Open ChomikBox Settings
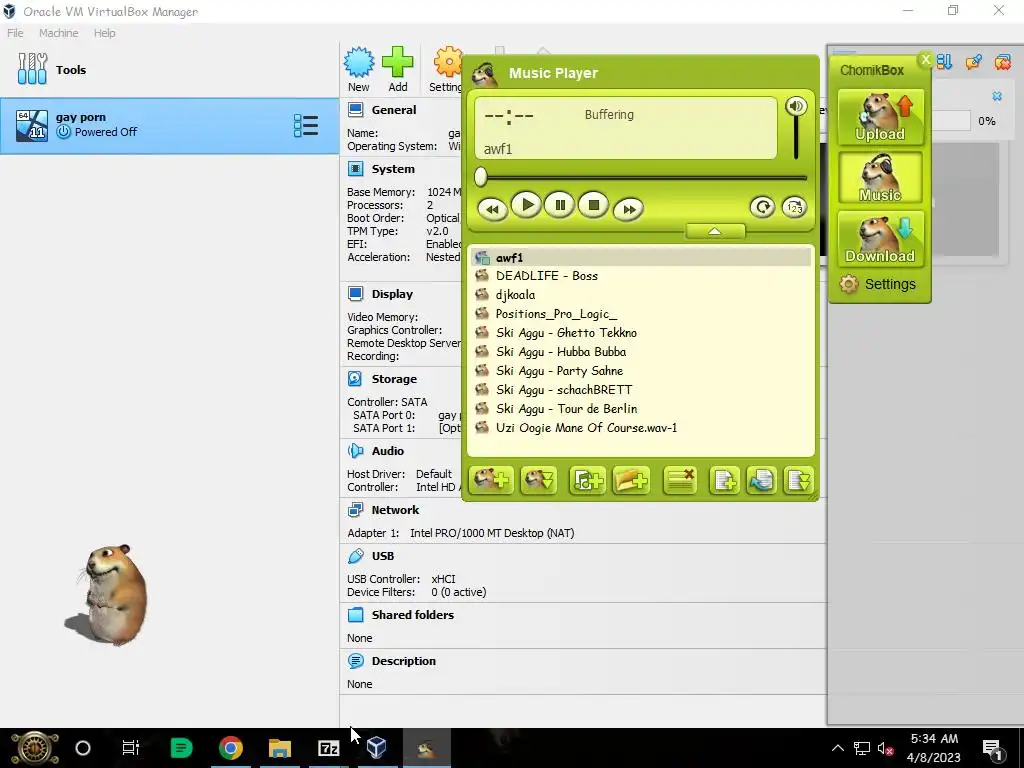This screenshot has width=1024, height=768. click(x=878, y=284)
